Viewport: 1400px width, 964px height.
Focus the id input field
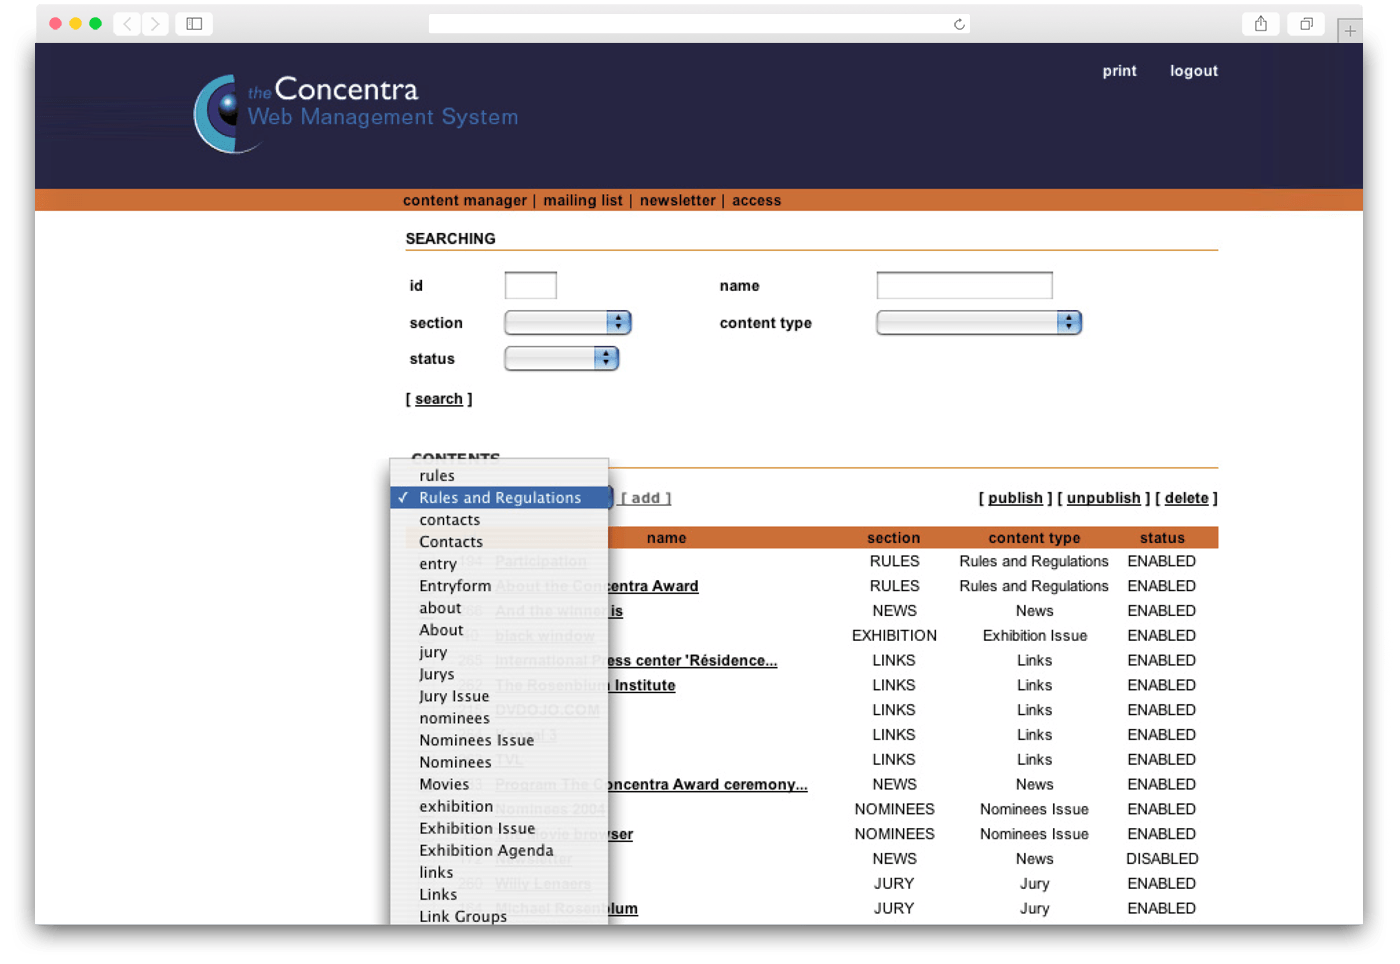[530, 285]
